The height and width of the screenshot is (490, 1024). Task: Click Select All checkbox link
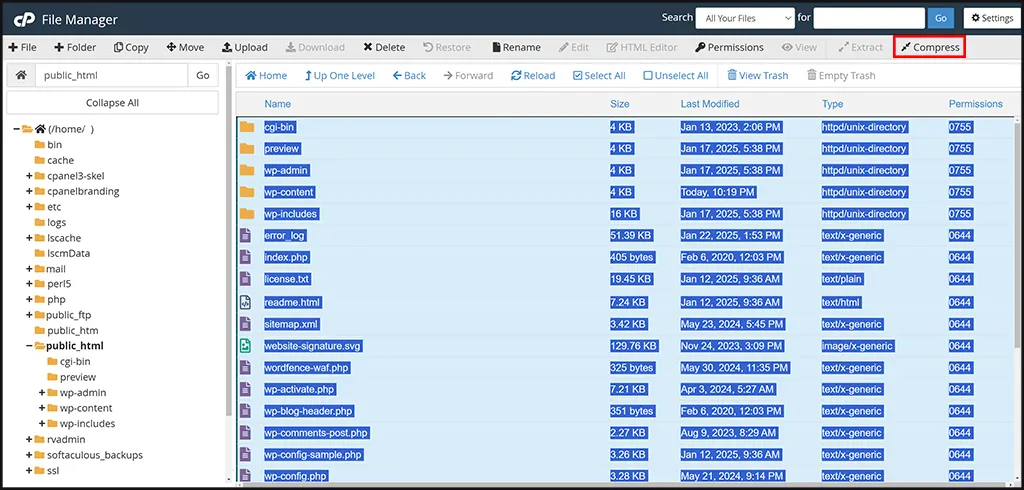[599, 75]
